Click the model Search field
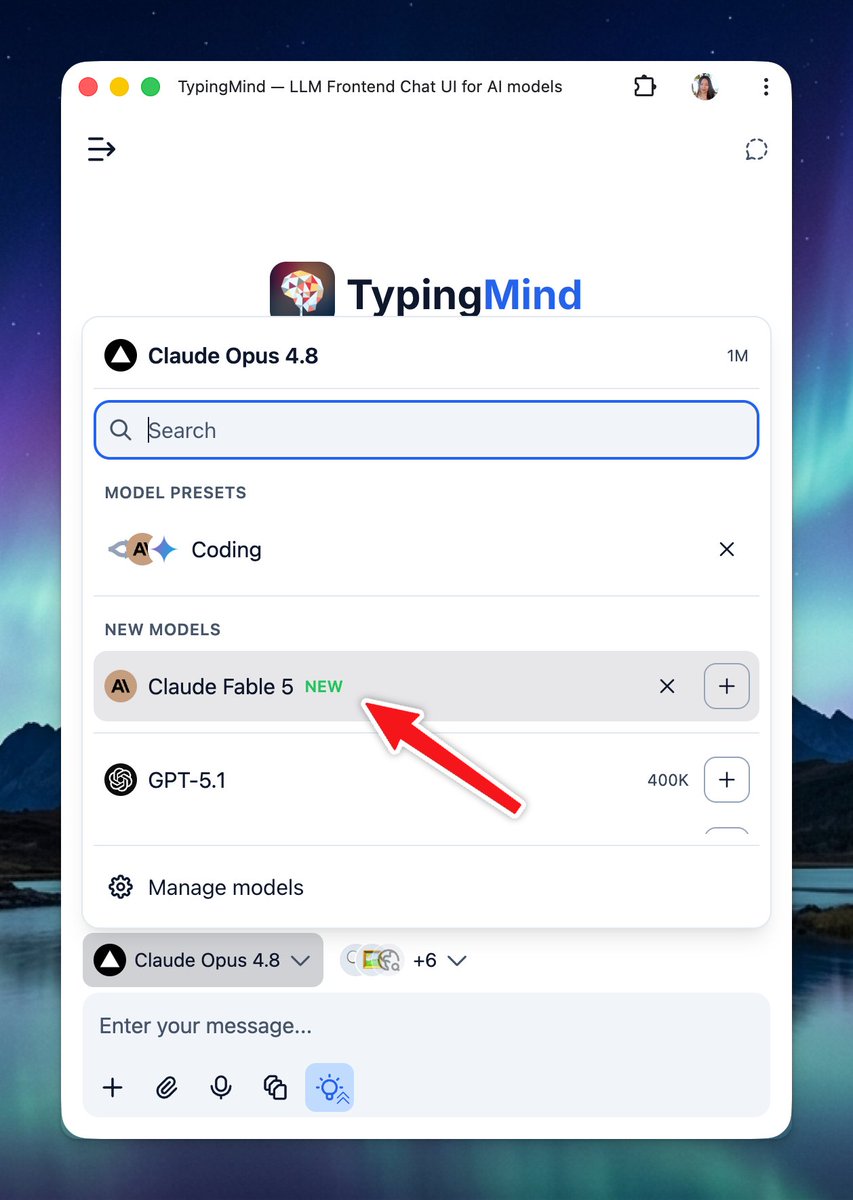This screenshot has height=1200, width=853. pos(426,430)
